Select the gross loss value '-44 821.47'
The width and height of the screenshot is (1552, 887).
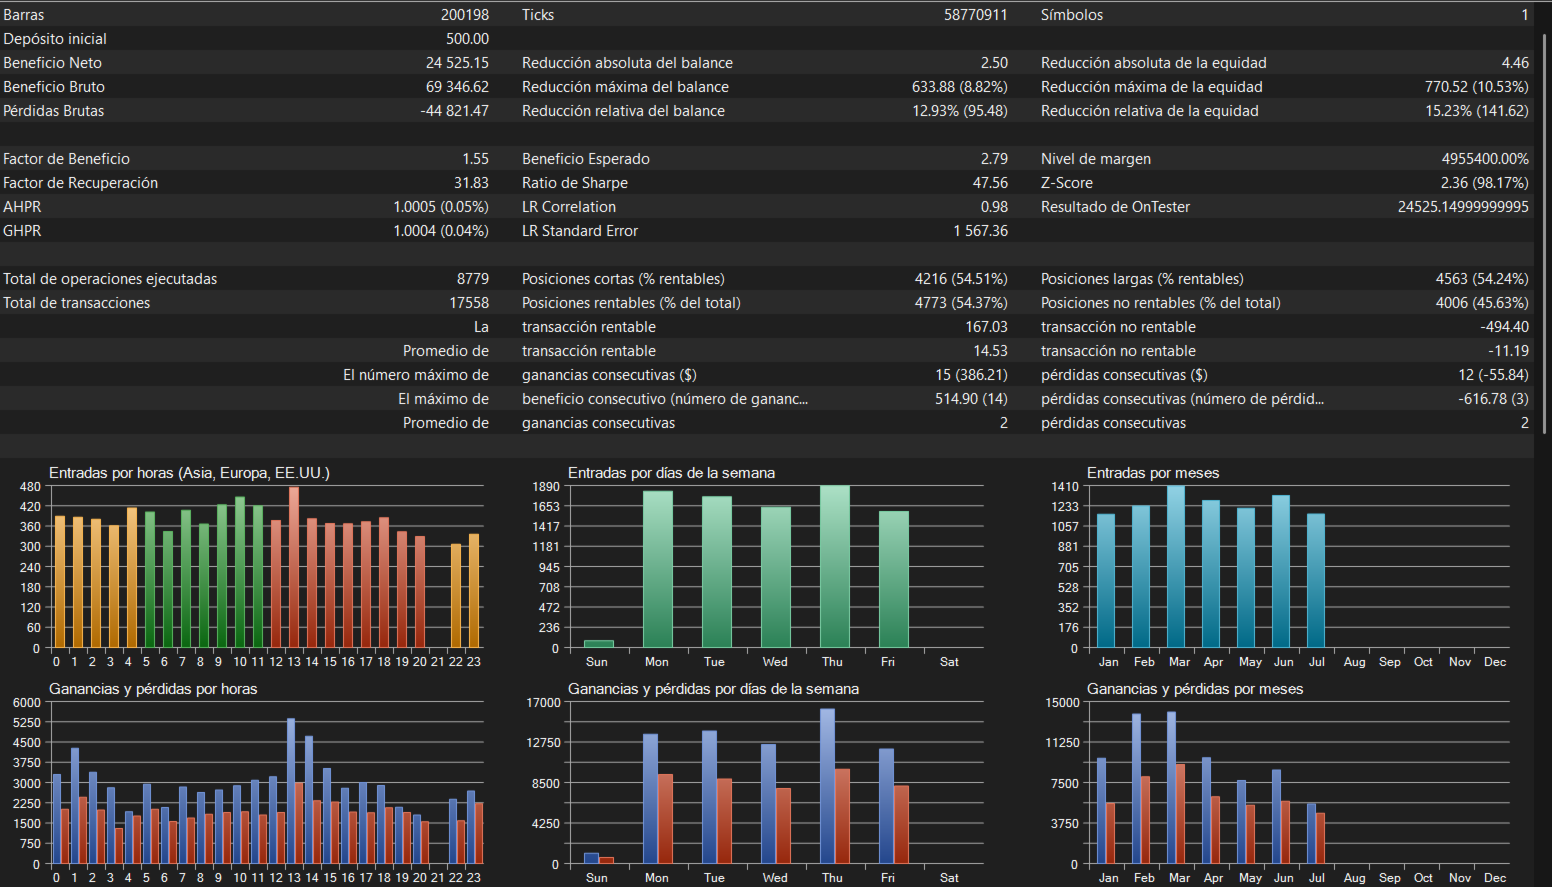[x=455, y=111]
